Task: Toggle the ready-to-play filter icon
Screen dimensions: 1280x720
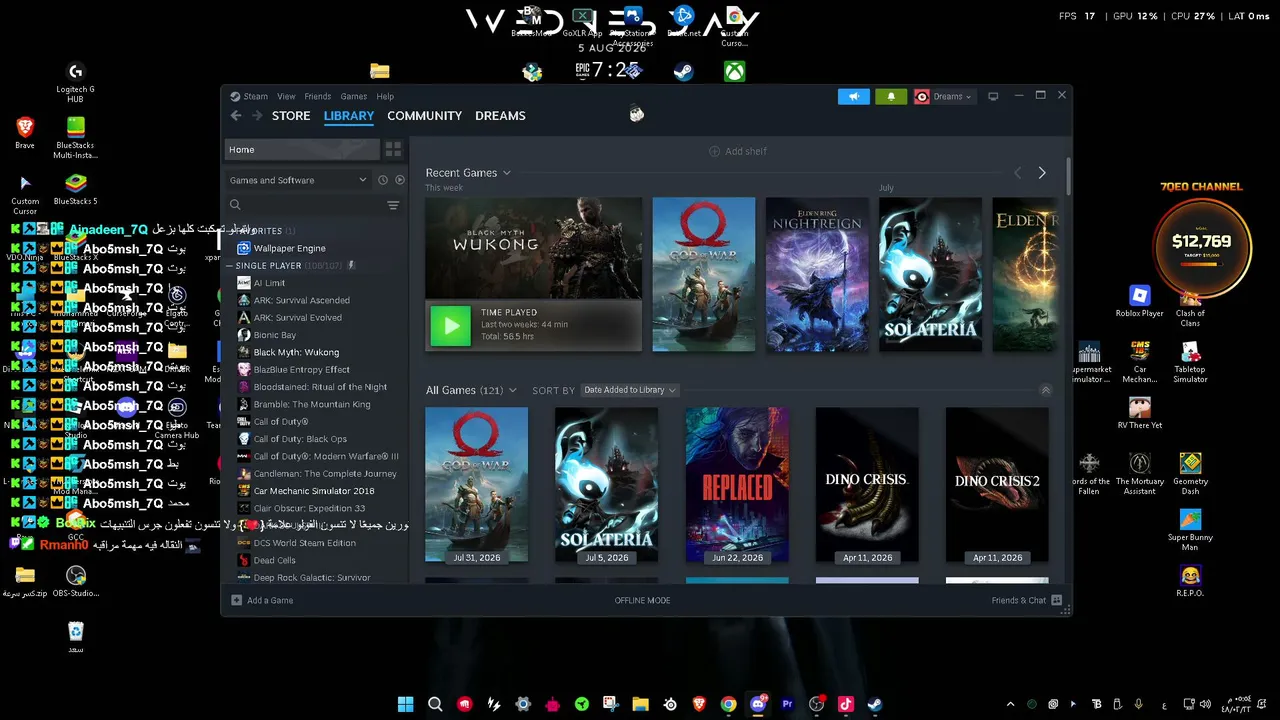Action: click(400, 180)
